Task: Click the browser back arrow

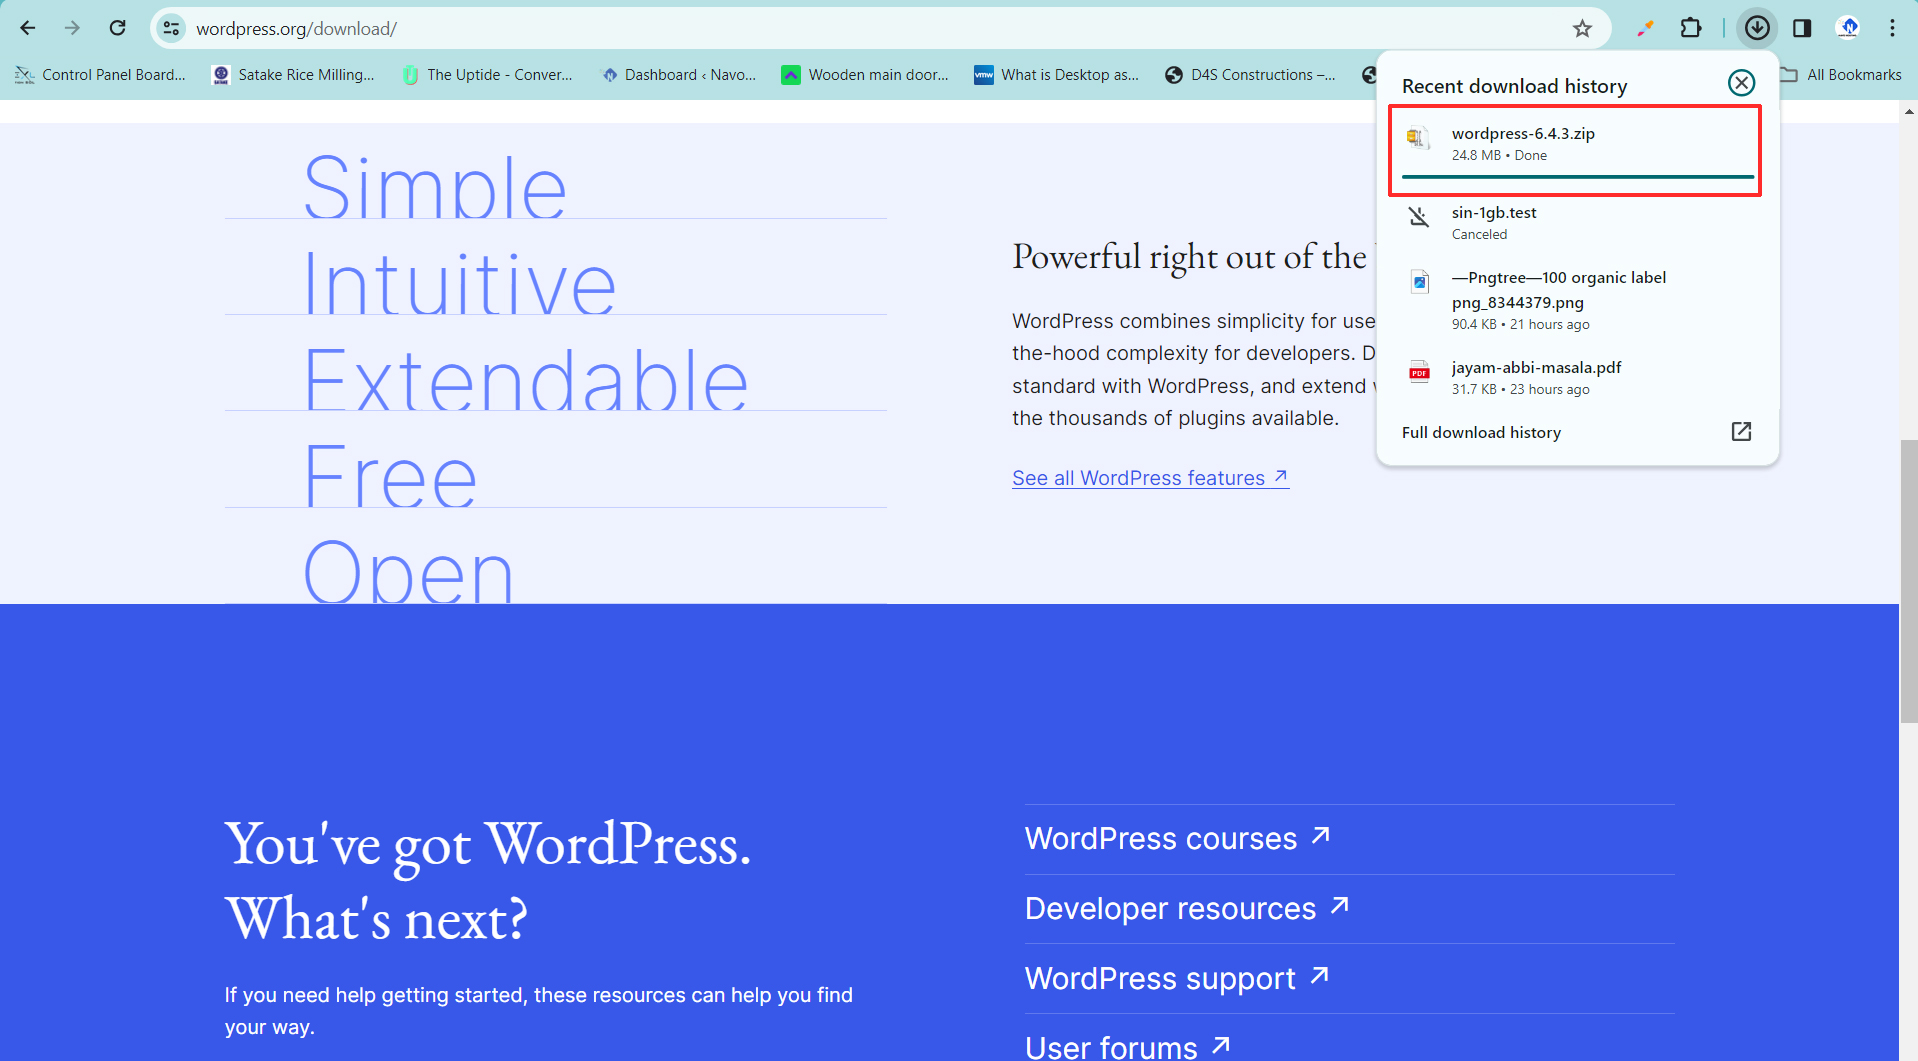Action: pyautogui.click(x=28, y=28)
